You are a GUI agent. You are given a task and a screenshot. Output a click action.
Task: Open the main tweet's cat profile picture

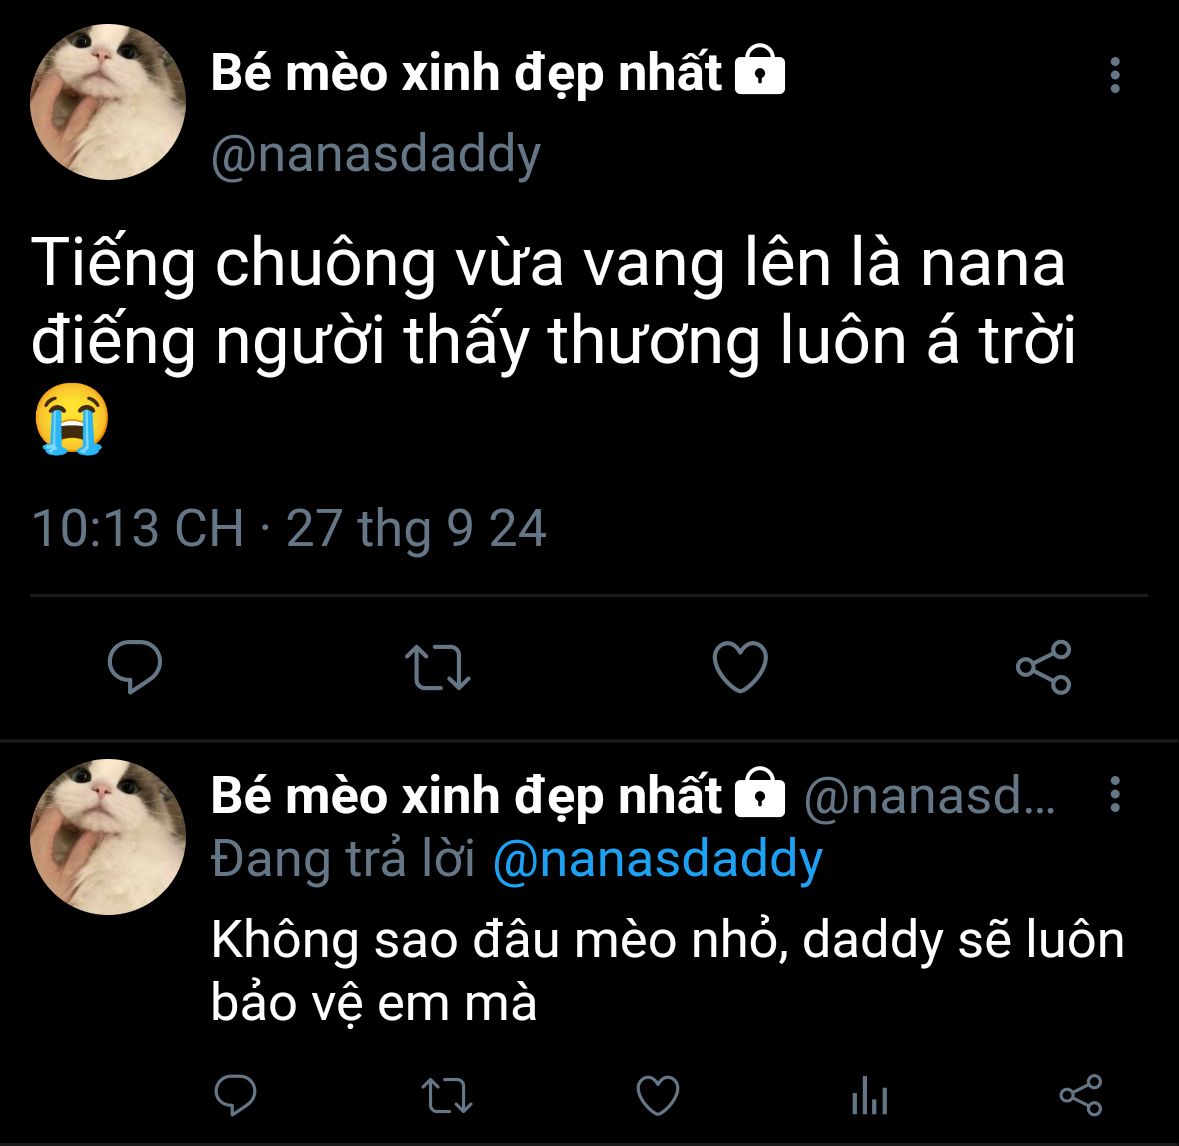pyautogui.click(x=108, y=102)
